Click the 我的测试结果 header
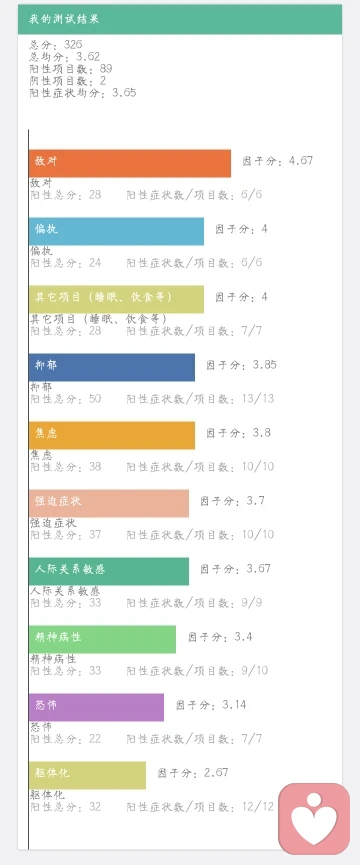 point(180,19)
